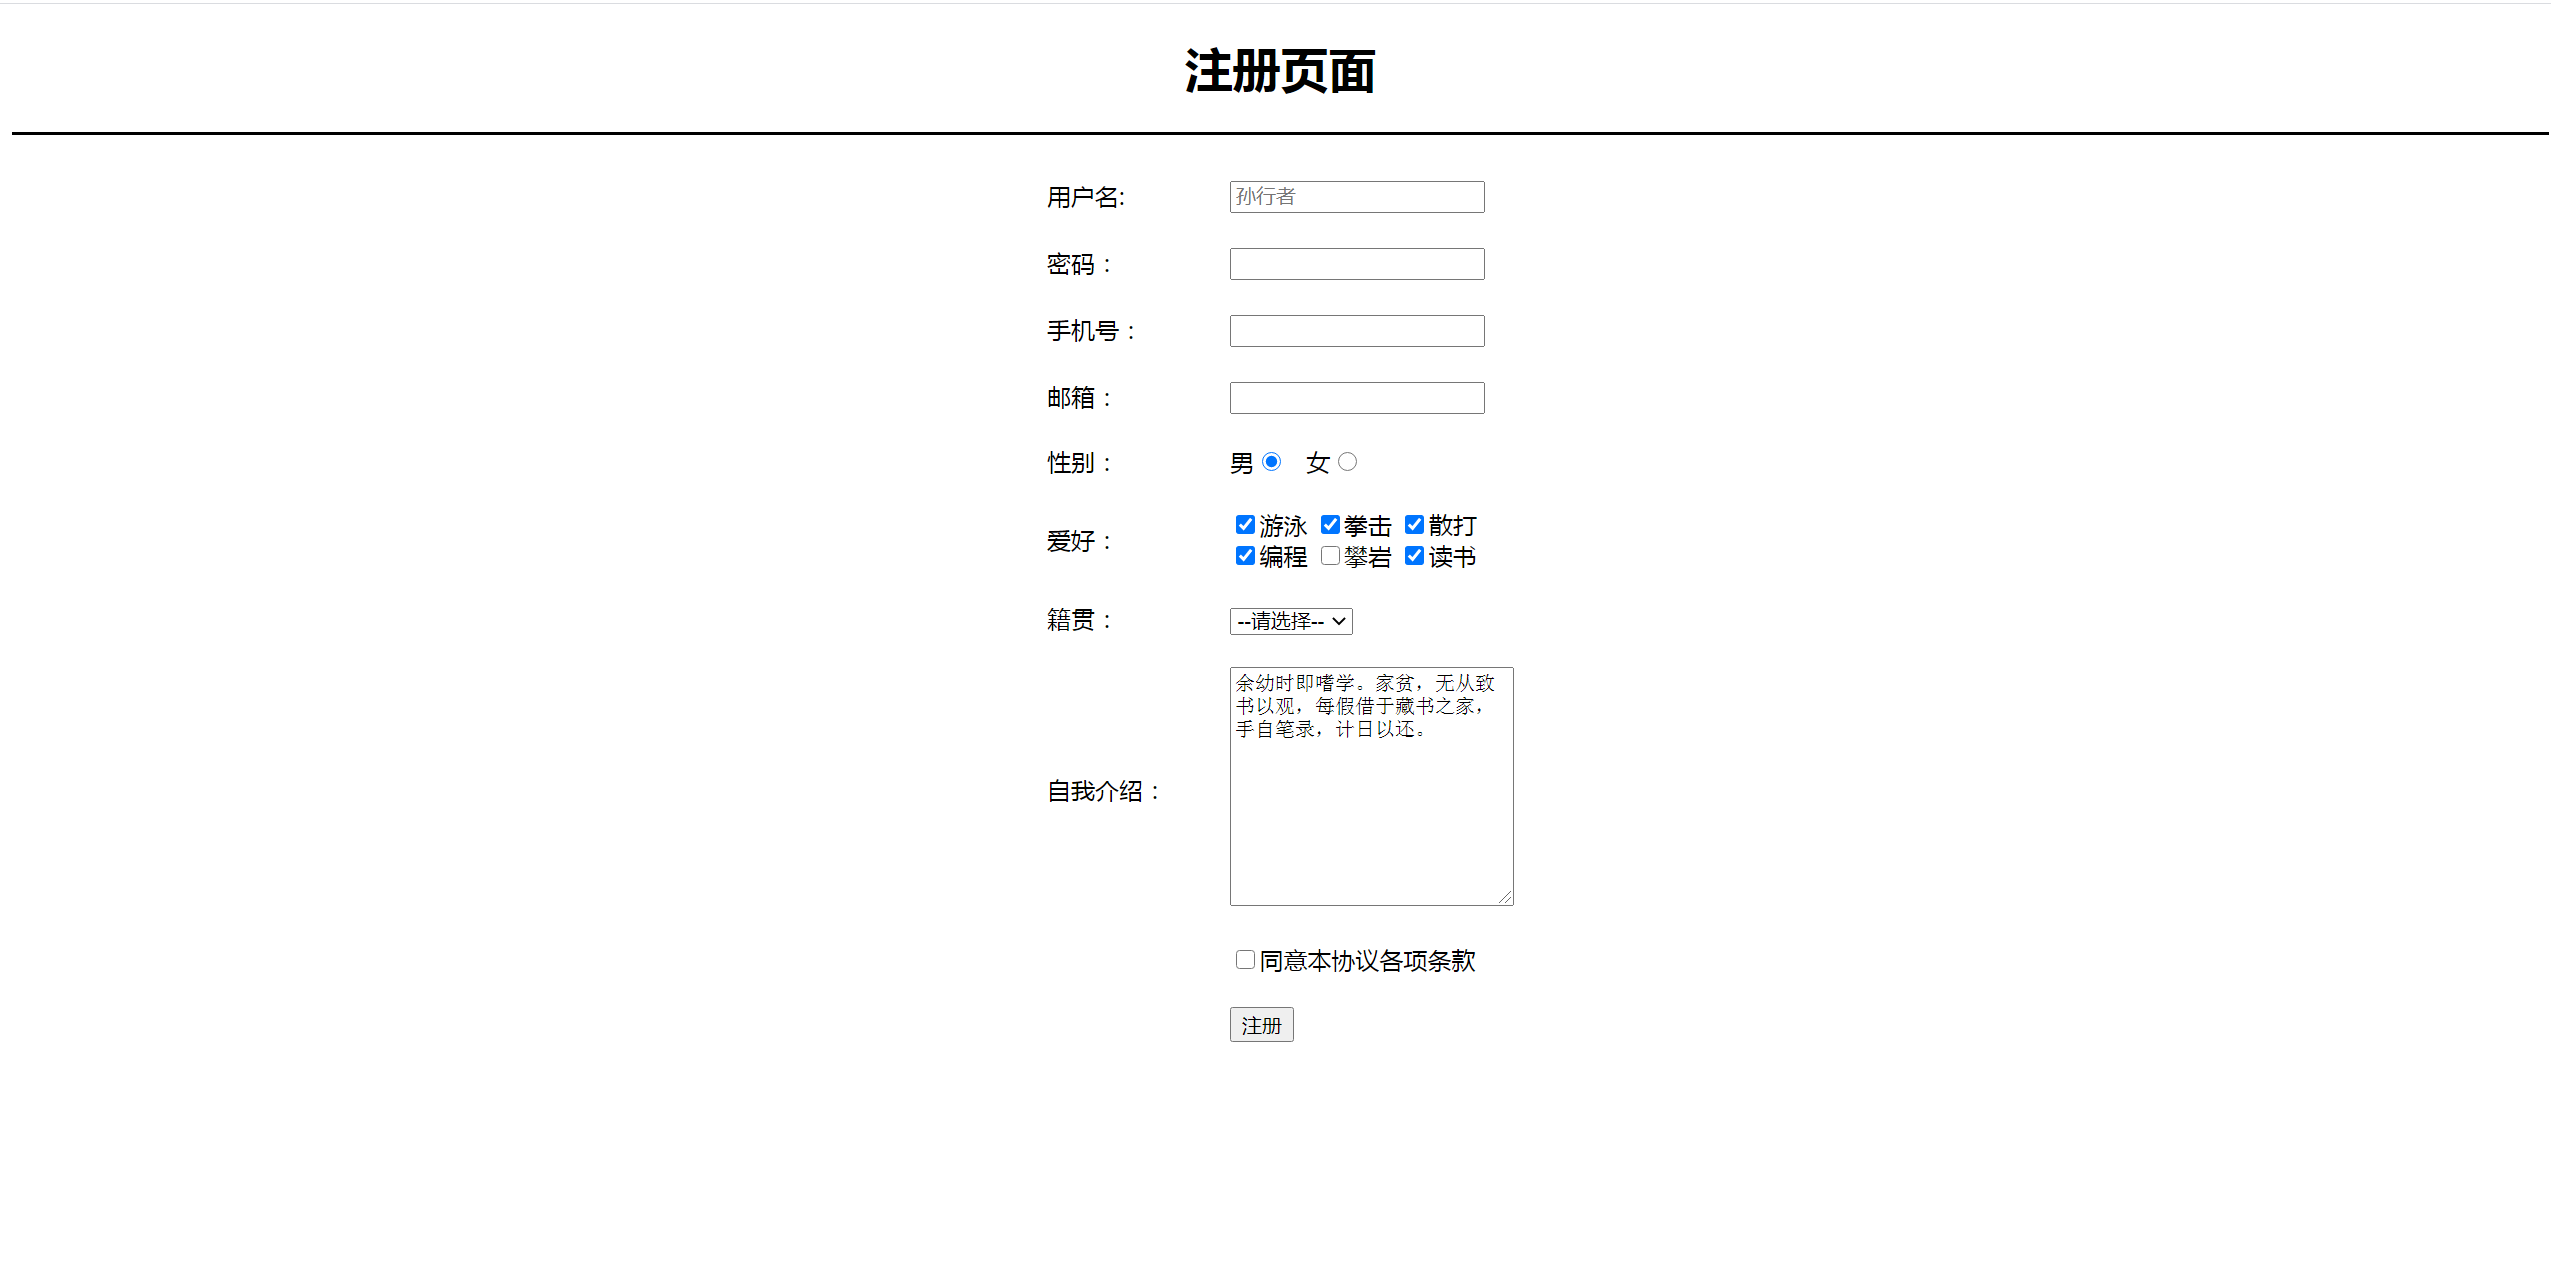This screenshot has height=1267, width=2551.
Task: Uncheck the 游泳 hobby checkbox
Action: tap(1245, 525)
